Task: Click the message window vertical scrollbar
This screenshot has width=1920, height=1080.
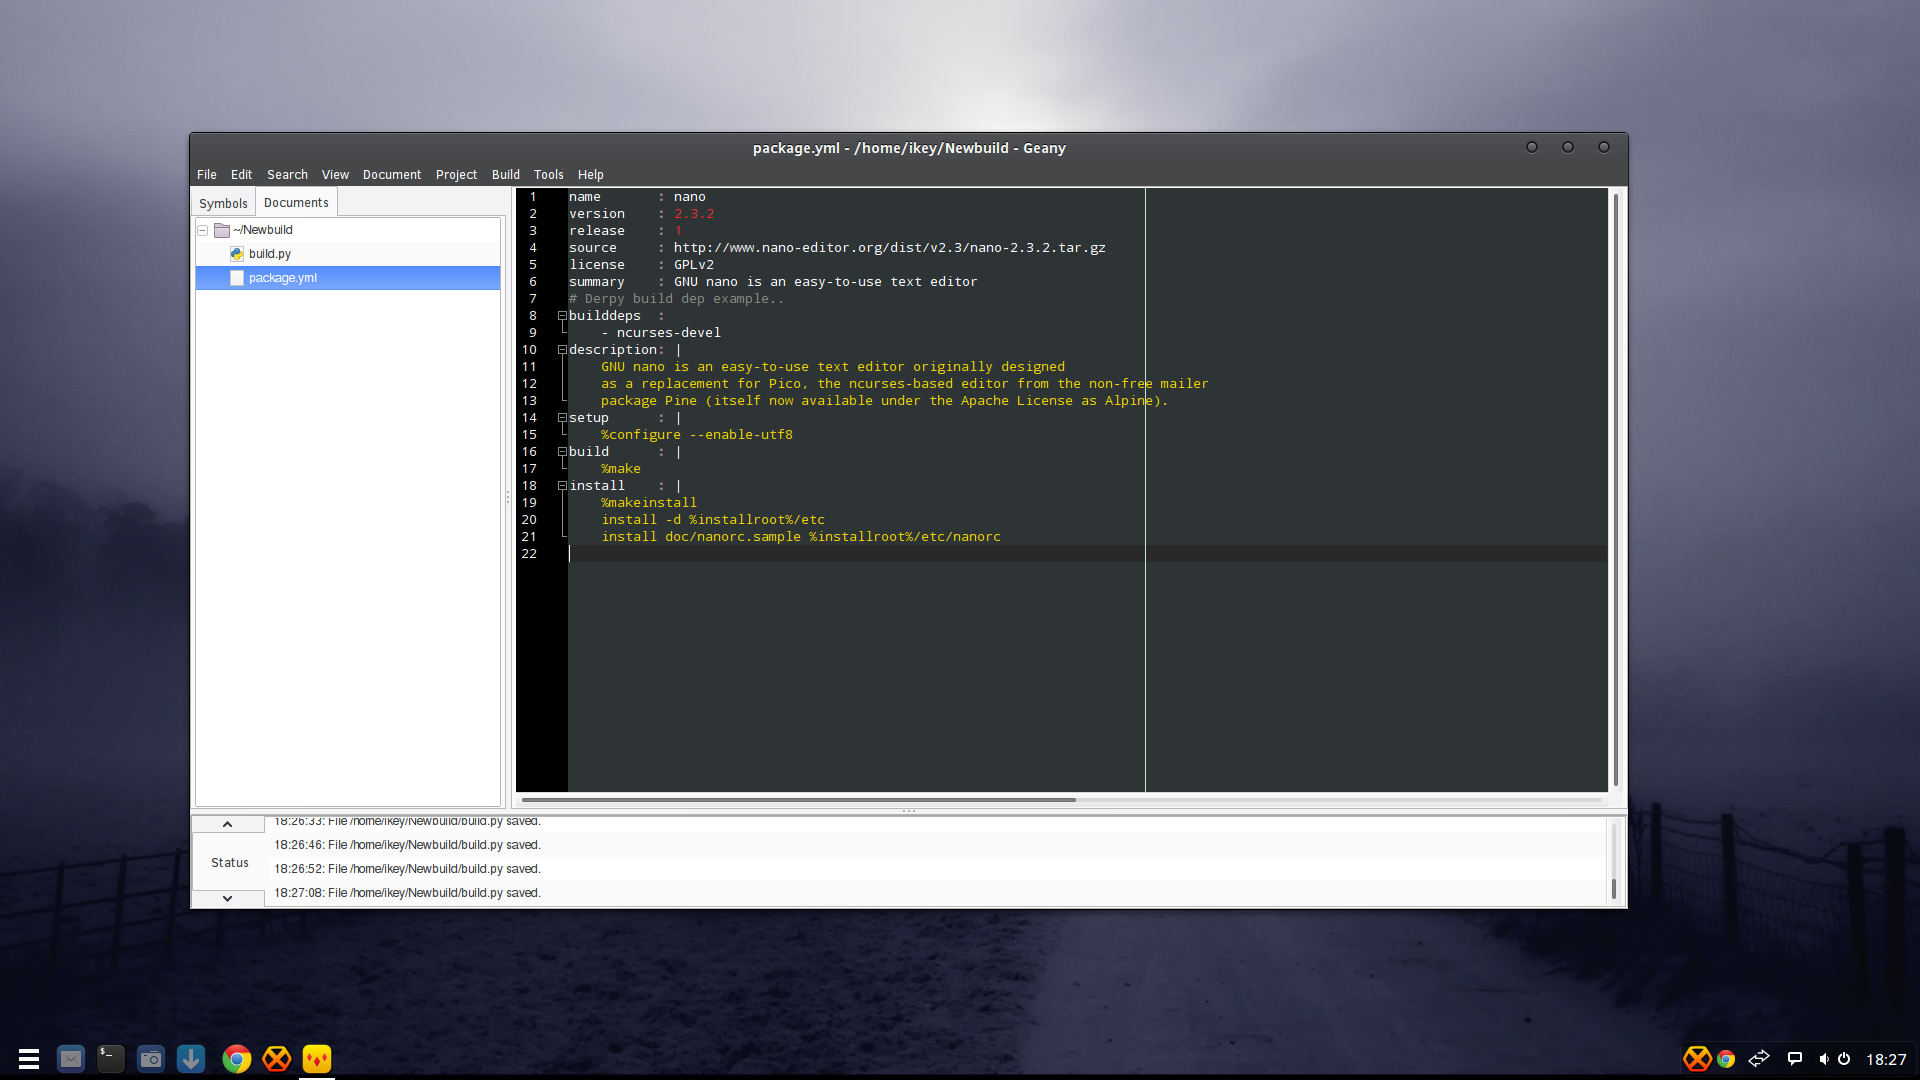Action: (x=1613, y=888)
